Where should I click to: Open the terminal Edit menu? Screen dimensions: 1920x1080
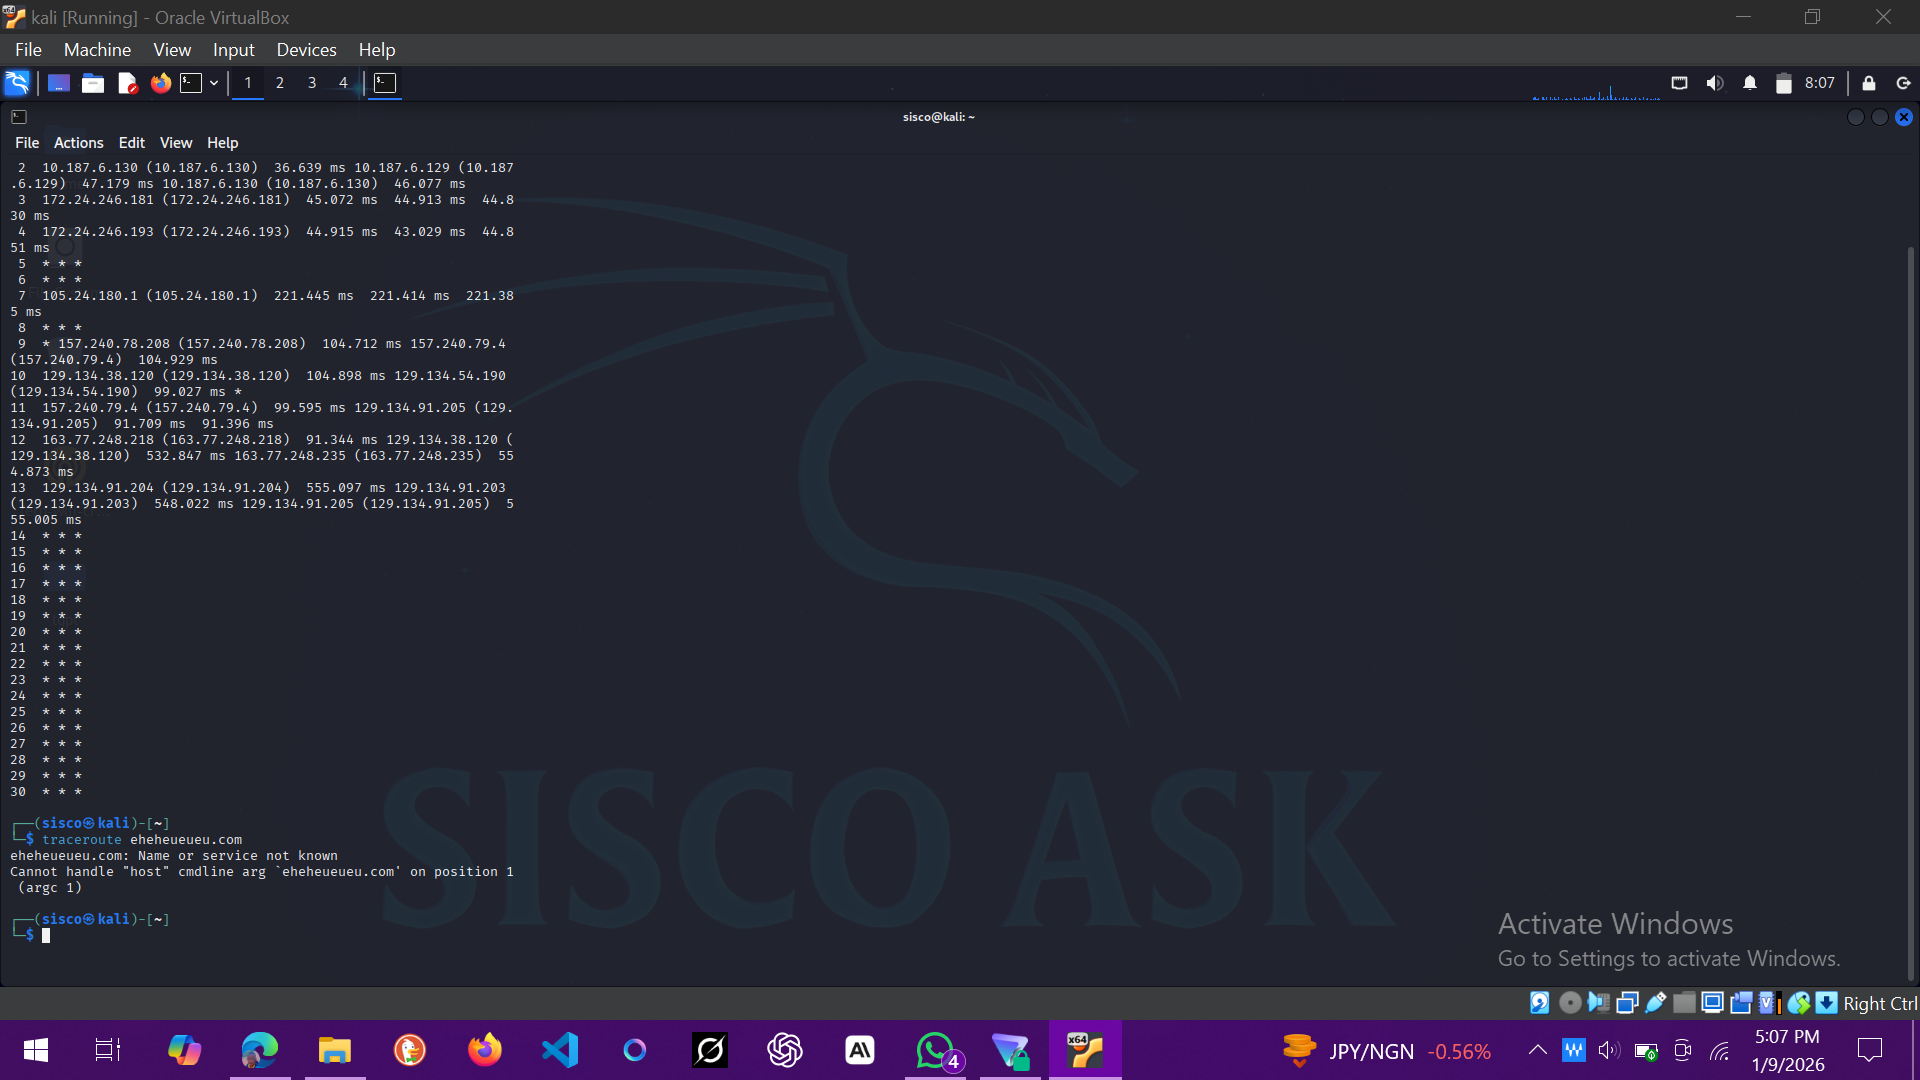[x=131, y=143]
